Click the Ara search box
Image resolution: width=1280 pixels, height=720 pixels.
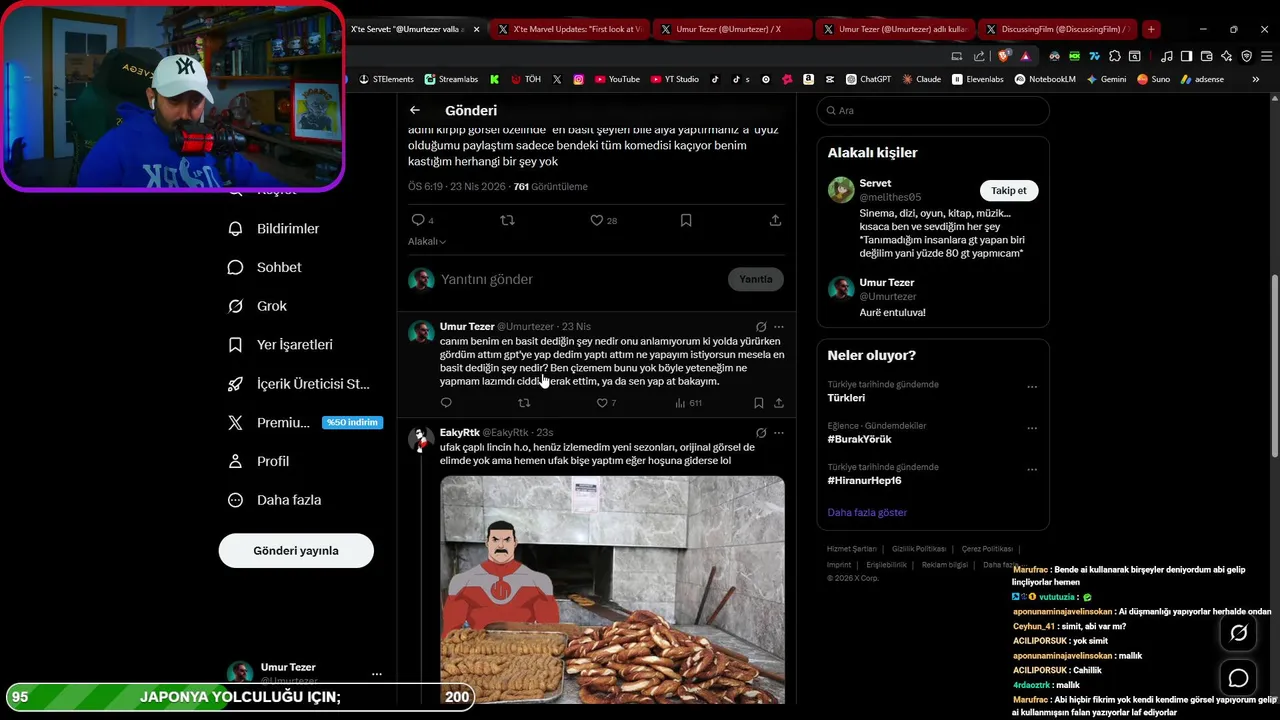click(932, 110)
